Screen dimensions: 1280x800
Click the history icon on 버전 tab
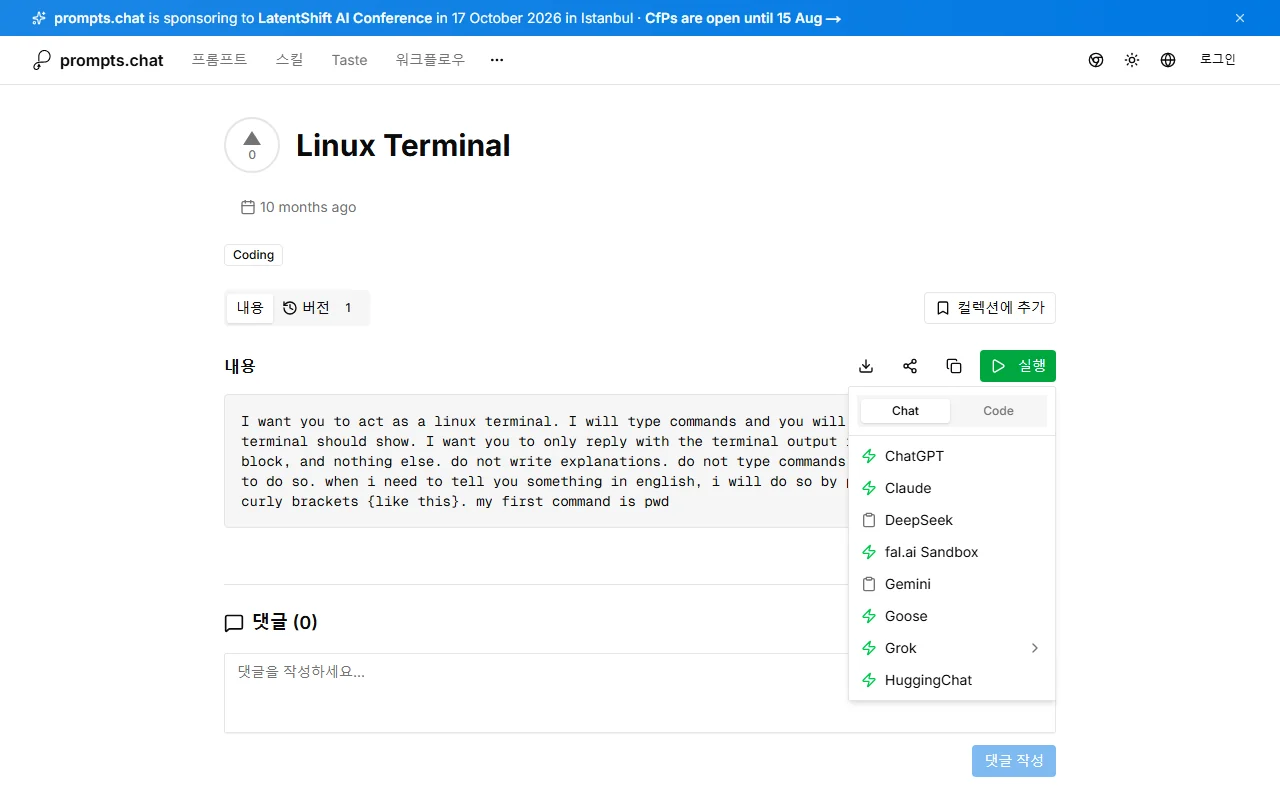[x=290, y=308]
